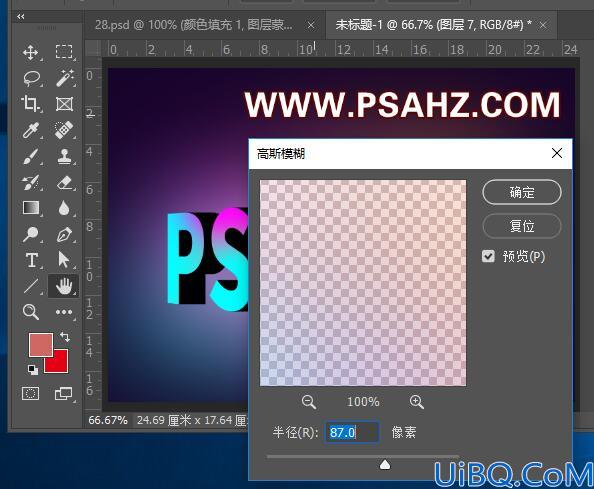Select the Lasso tool
This screenshot has height=489, width=594.
pyautogui.click(x=31, y=78)
